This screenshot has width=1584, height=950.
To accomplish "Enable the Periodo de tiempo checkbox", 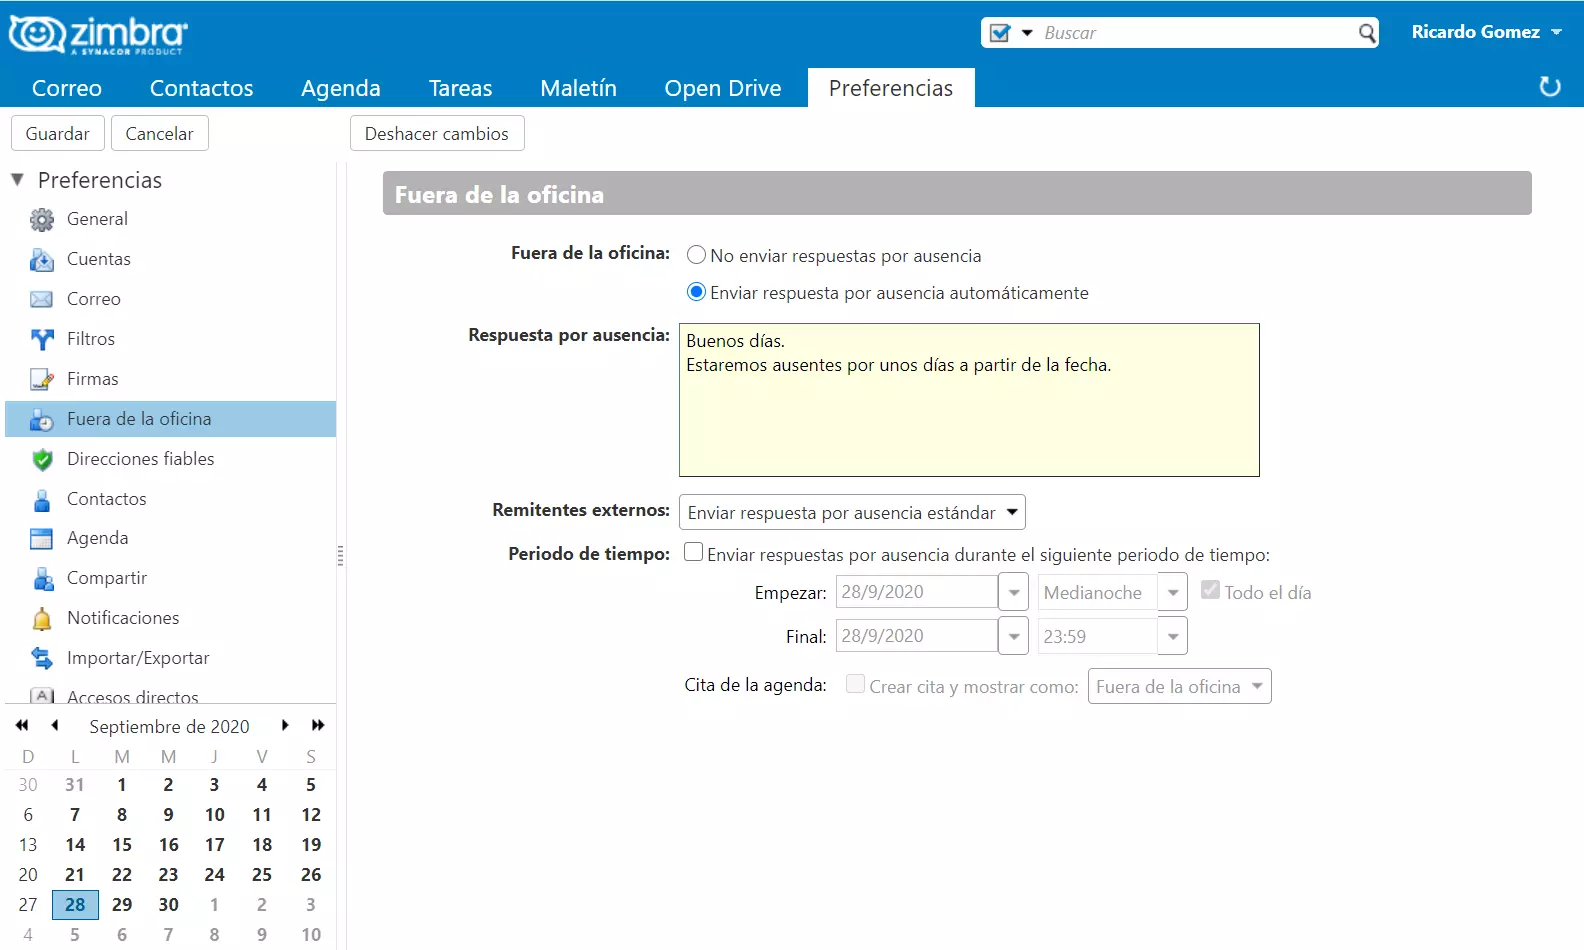I will pyautogui.click(x=693, y=552).
